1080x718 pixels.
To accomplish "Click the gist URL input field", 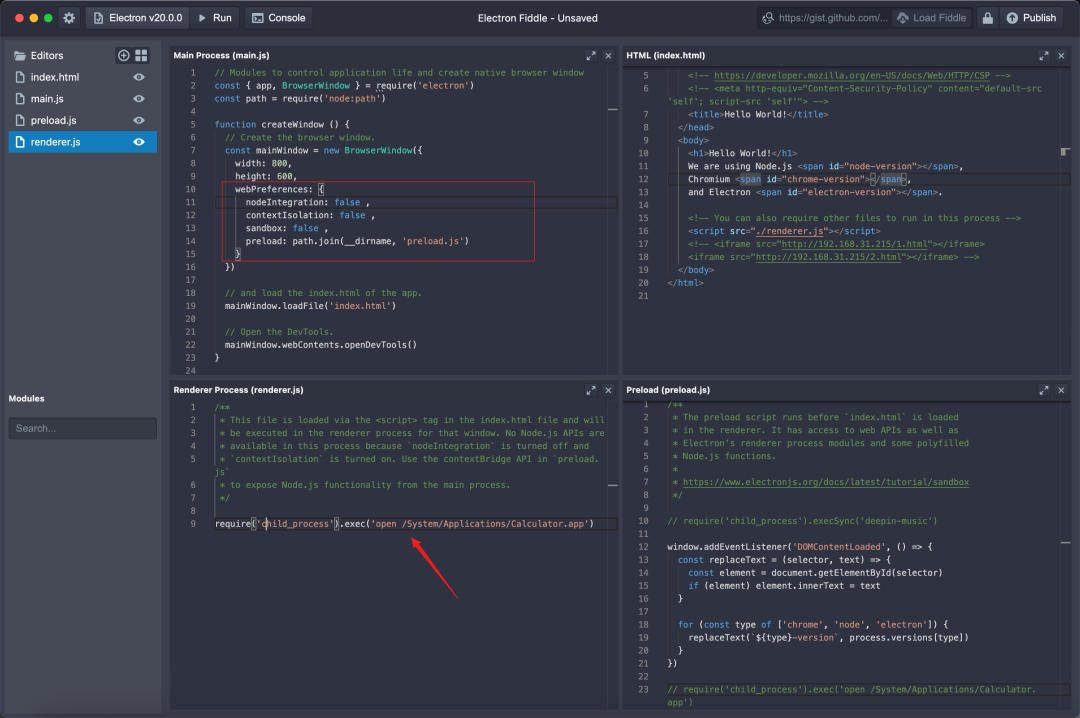I will [825, 18].
